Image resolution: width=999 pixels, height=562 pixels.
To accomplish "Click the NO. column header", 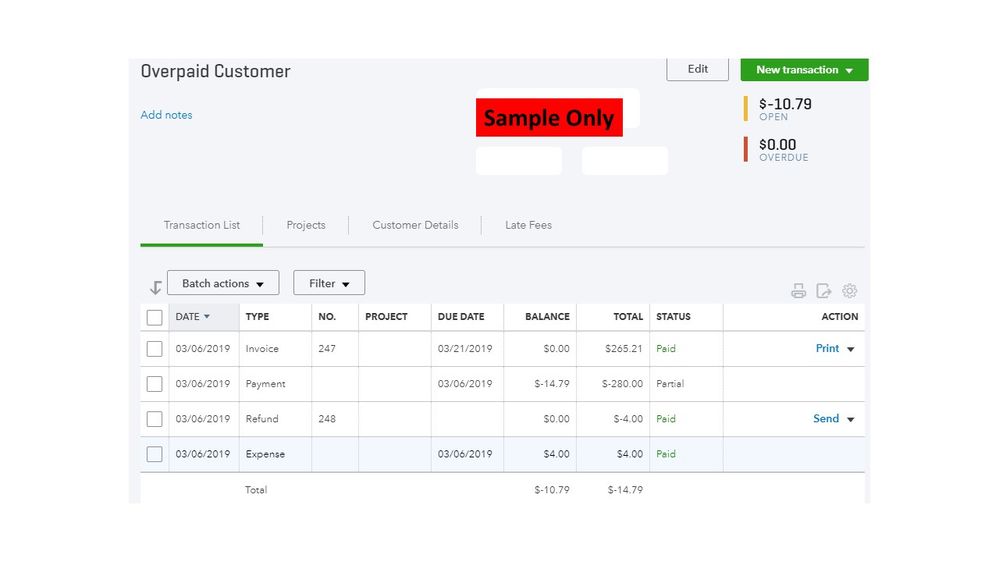I will pyautogui.click(x=327, y=317).
